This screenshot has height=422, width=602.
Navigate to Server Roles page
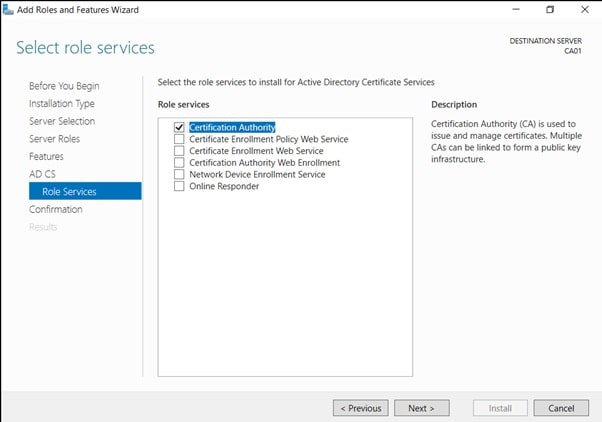pos(54,139)
